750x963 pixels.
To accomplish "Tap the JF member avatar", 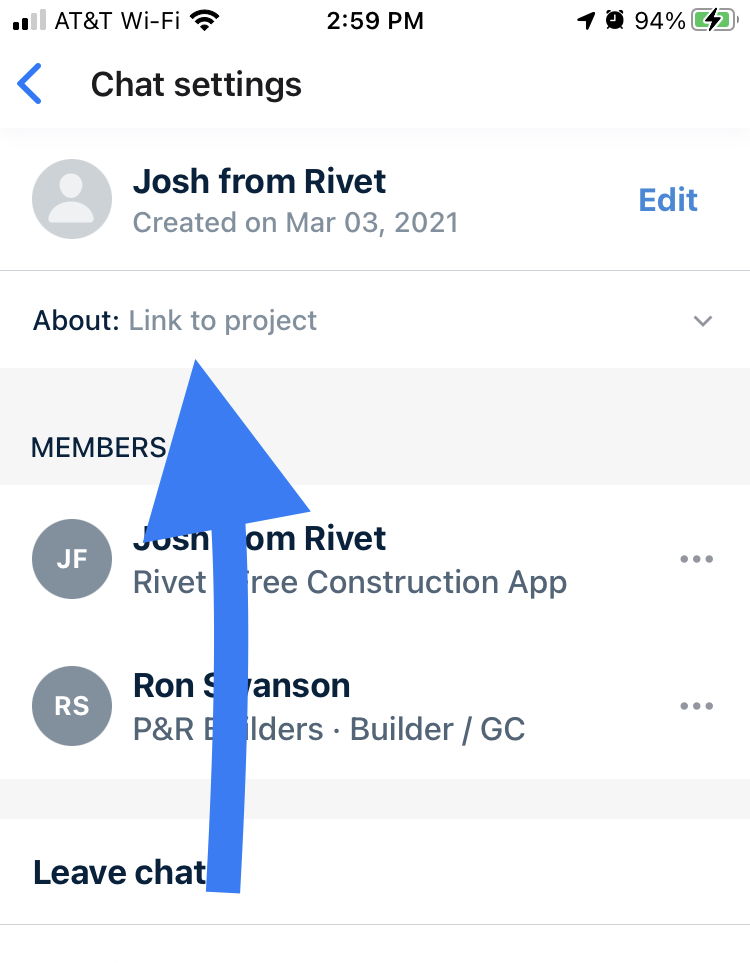I will [72, 559].
